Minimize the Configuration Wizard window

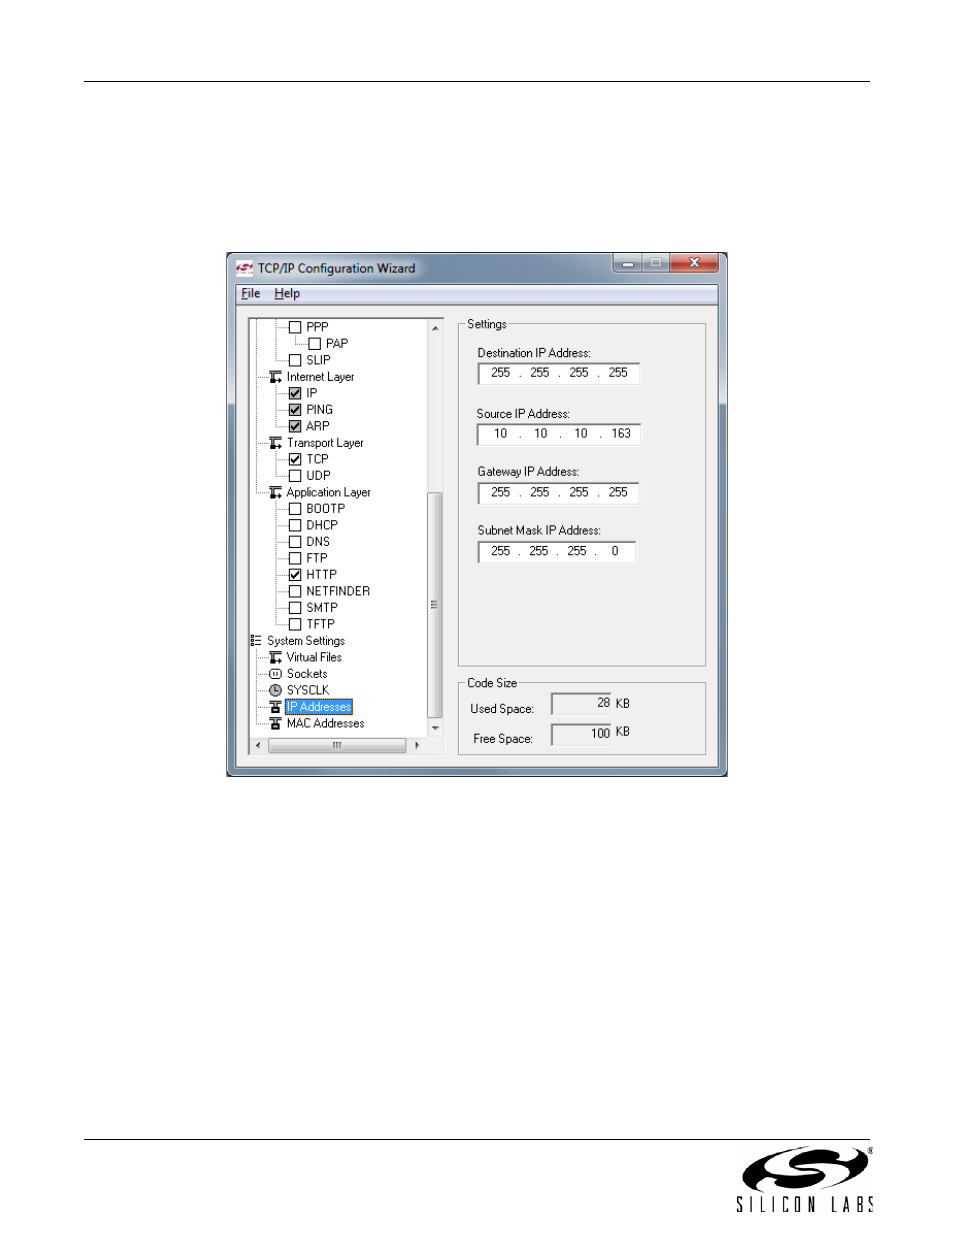627,263
